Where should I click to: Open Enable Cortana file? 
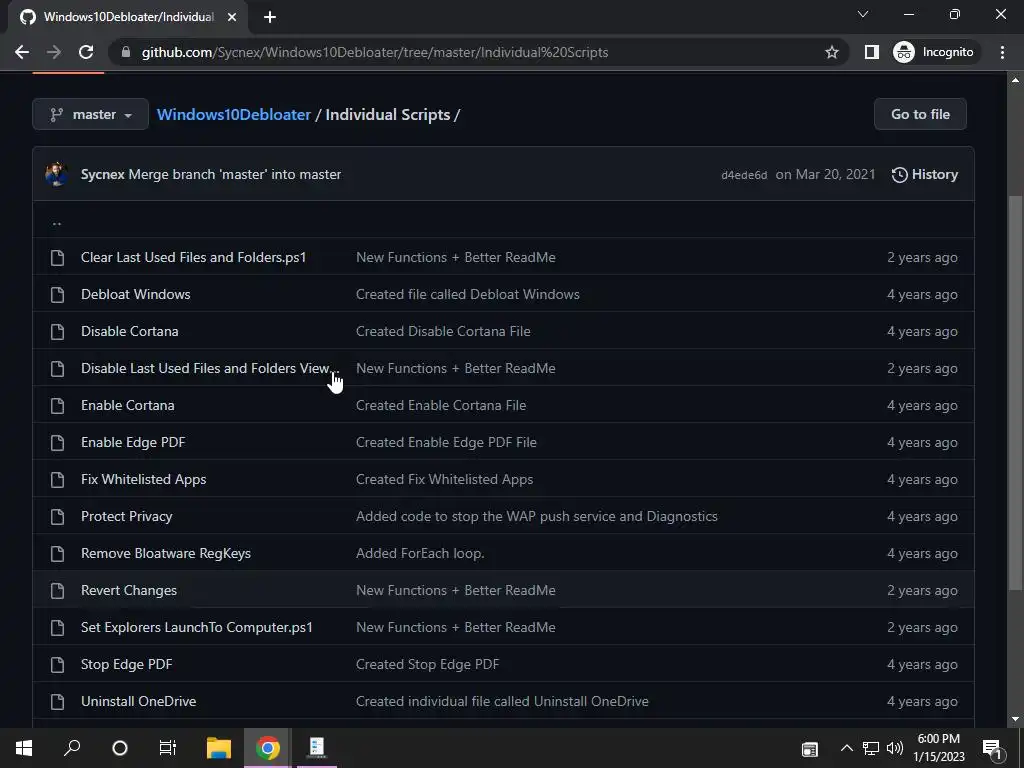coord(127,406)
